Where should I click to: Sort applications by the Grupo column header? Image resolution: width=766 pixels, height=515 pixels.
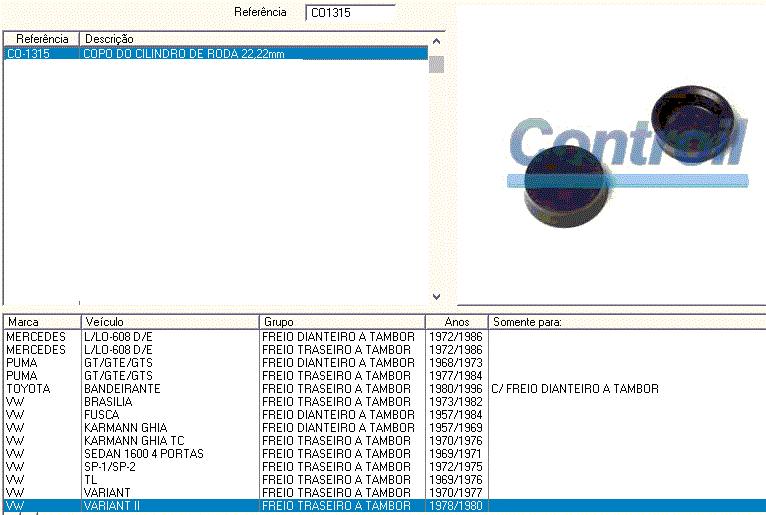[341, 322]
